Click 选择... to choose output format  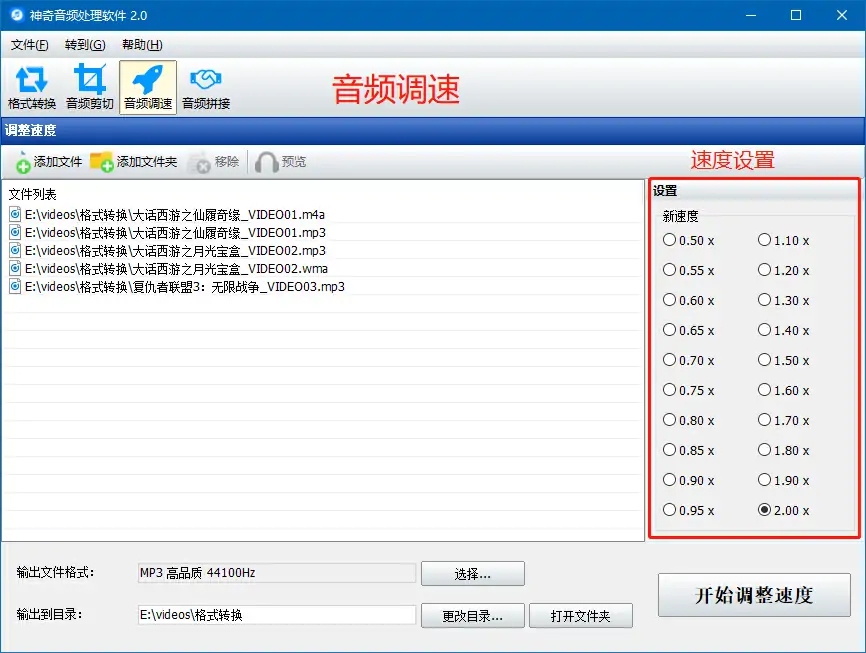click(472, 574)
